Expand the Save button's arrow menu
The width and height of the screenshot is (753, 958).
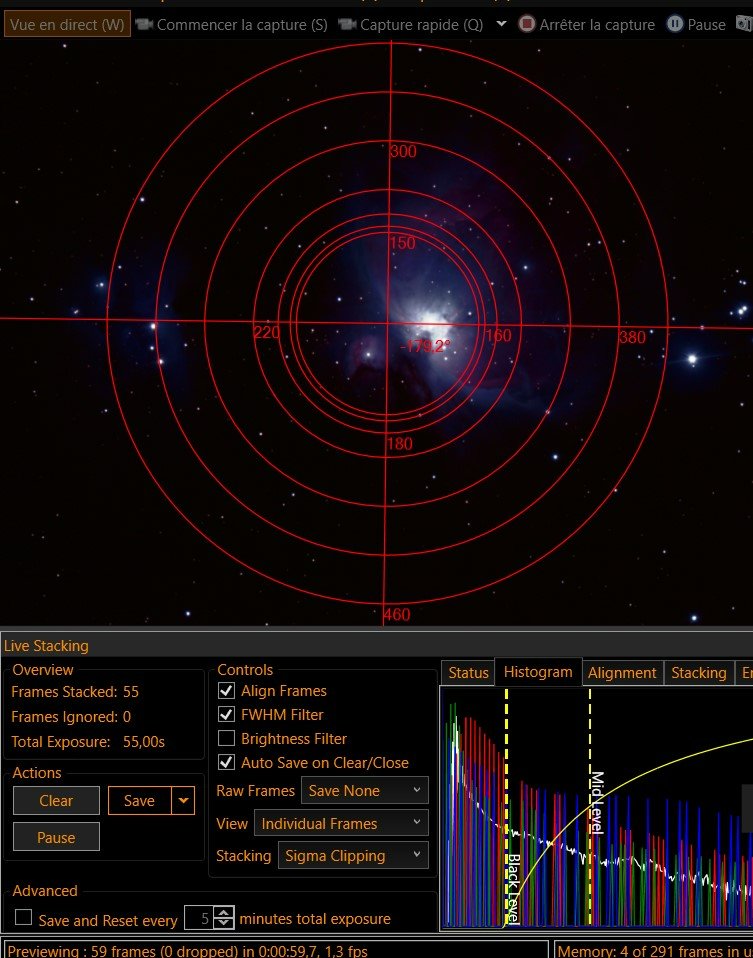tap(182, 801)
